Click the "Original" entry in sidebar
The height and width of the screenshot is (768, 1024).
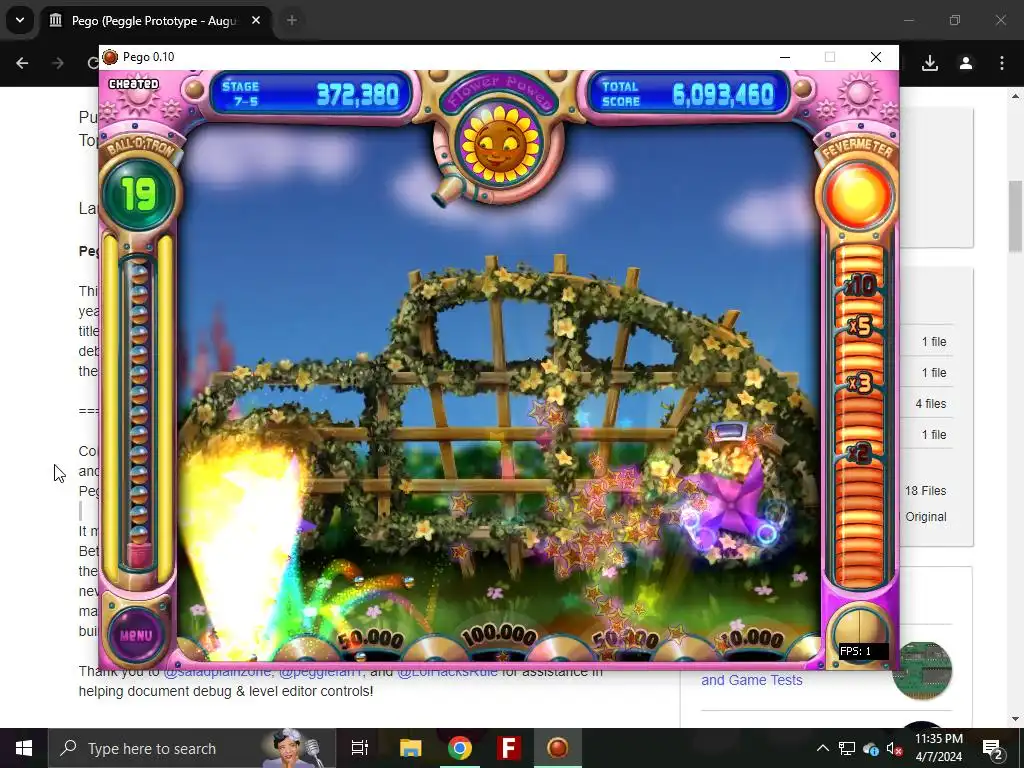(x=925, y=517)
